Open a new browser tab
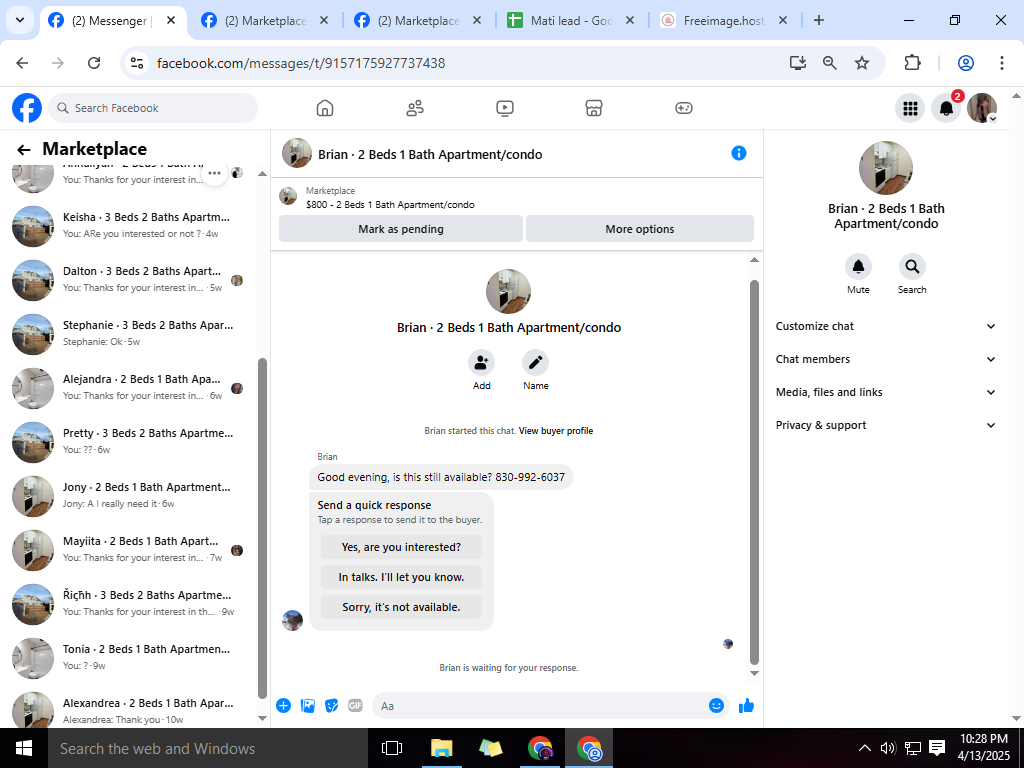The height and width of the screenshot is (768, 1024). (818, 20)
